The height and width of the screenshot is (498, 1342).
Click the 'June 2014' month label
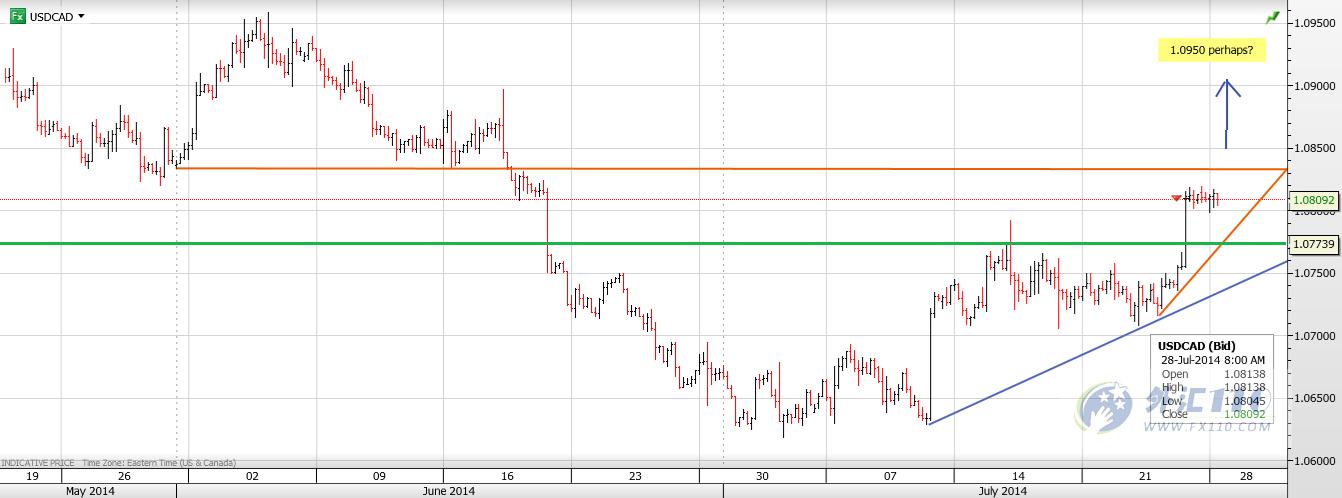(448, 490)
